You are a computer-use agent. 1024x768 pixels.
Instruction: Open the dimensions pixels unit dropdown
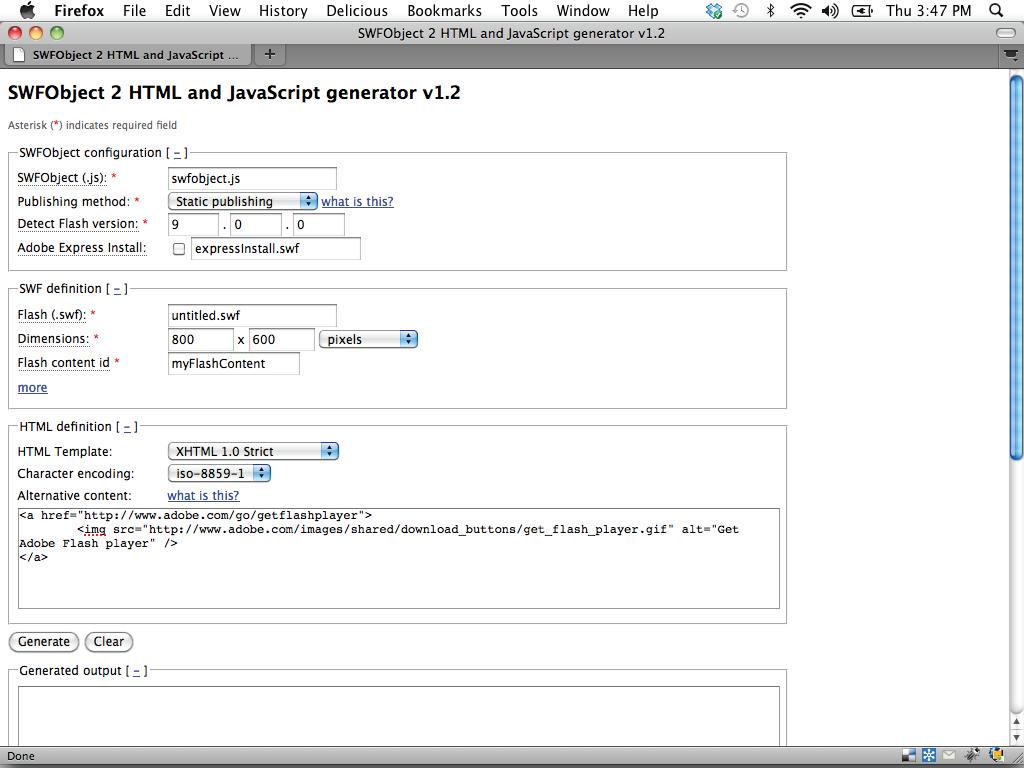point(368,339)
